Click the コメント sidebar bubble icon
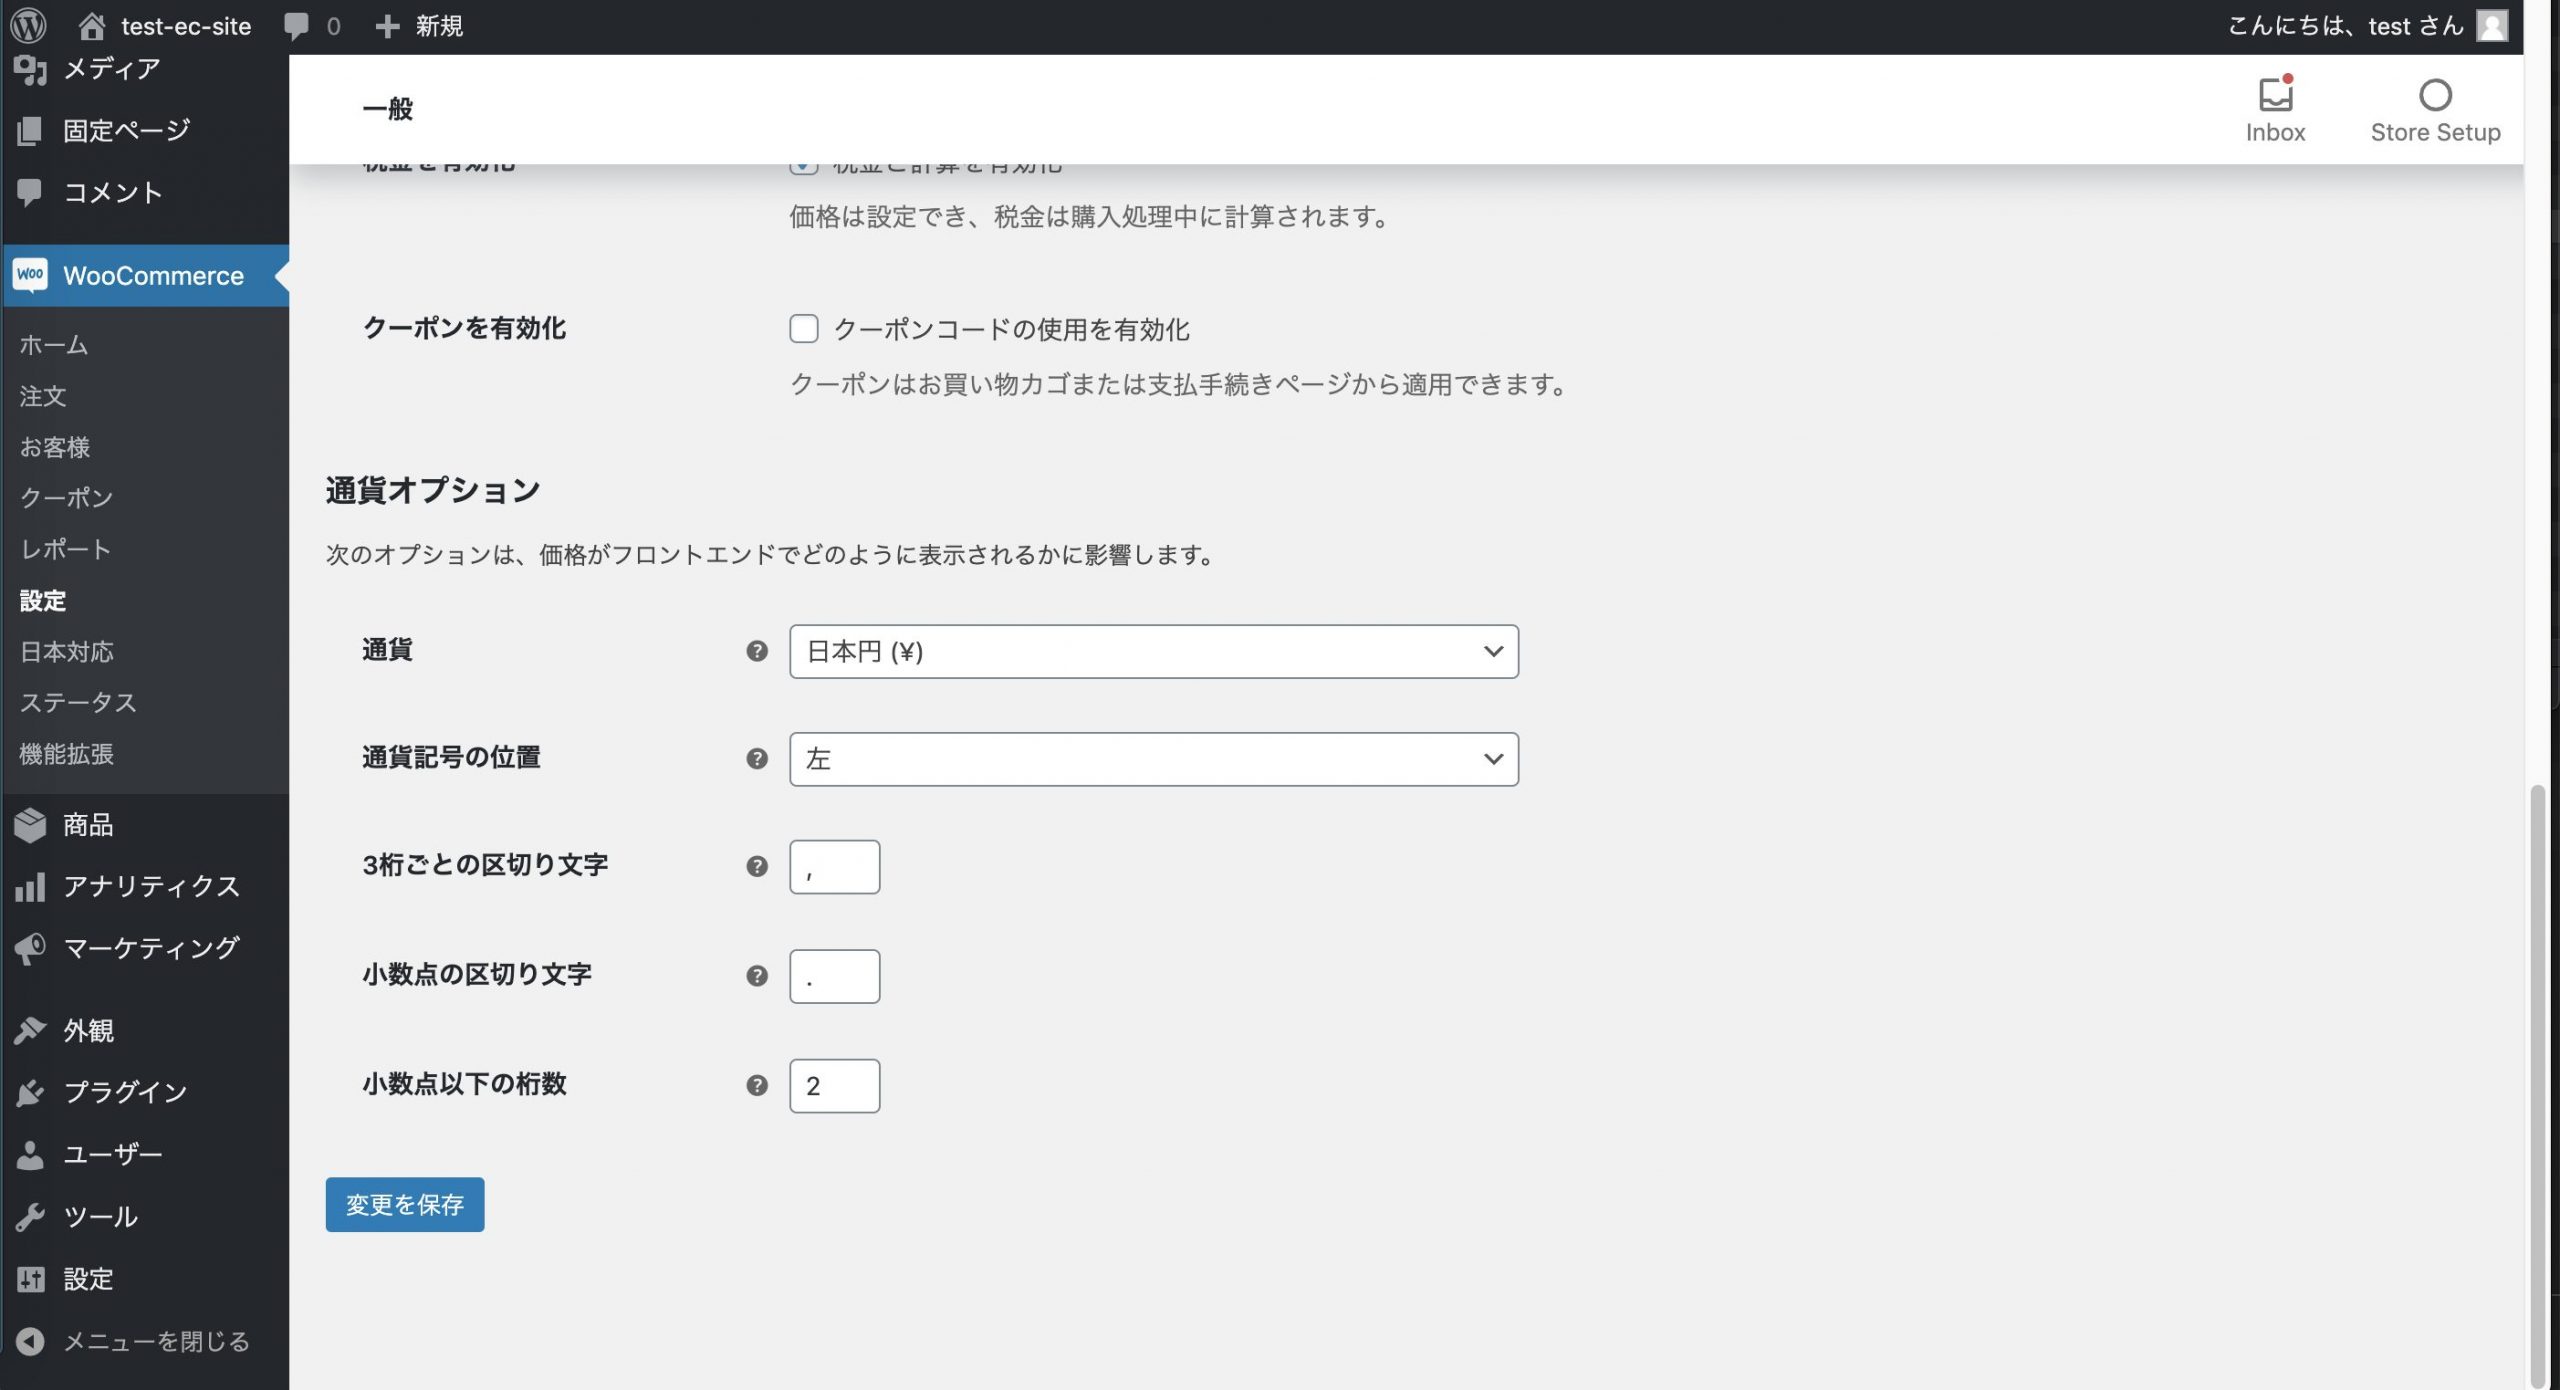 coord(30,192)
